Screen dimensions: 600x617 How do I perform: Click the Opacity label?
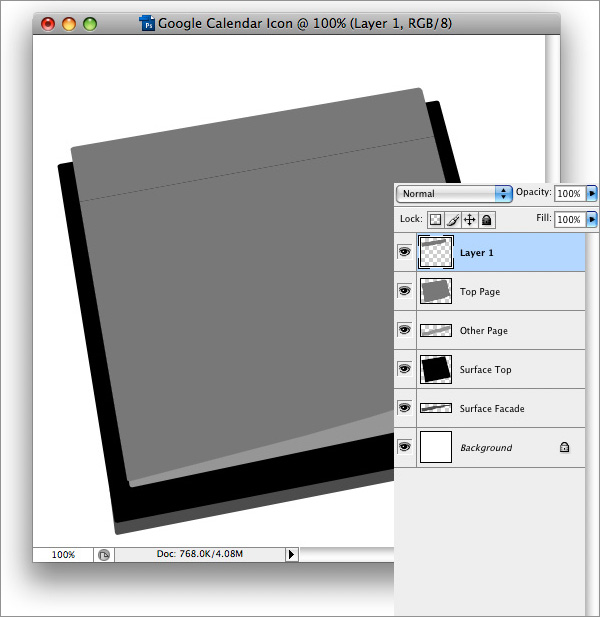point(534,192)
